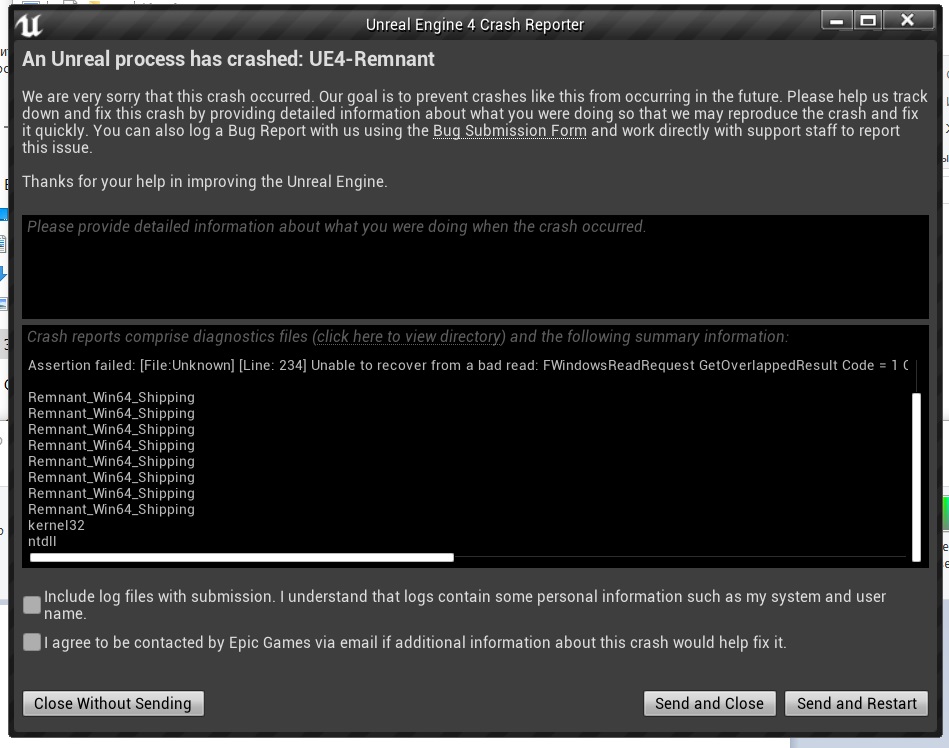Click the Unreal Engine 4 Crash Reporter title

click(x=475, y=24)
